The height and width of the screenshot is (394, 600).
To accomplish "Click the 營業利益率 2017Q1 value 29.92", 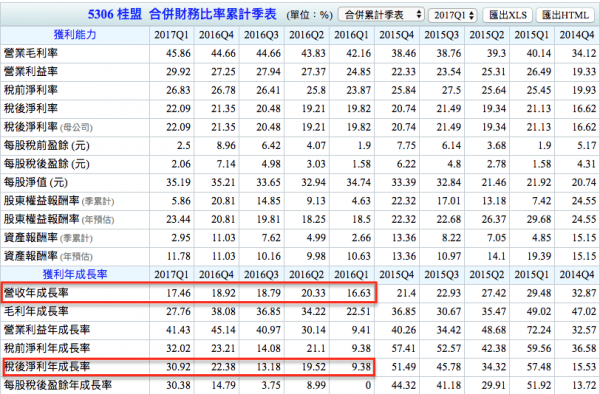I will point(178,72).
